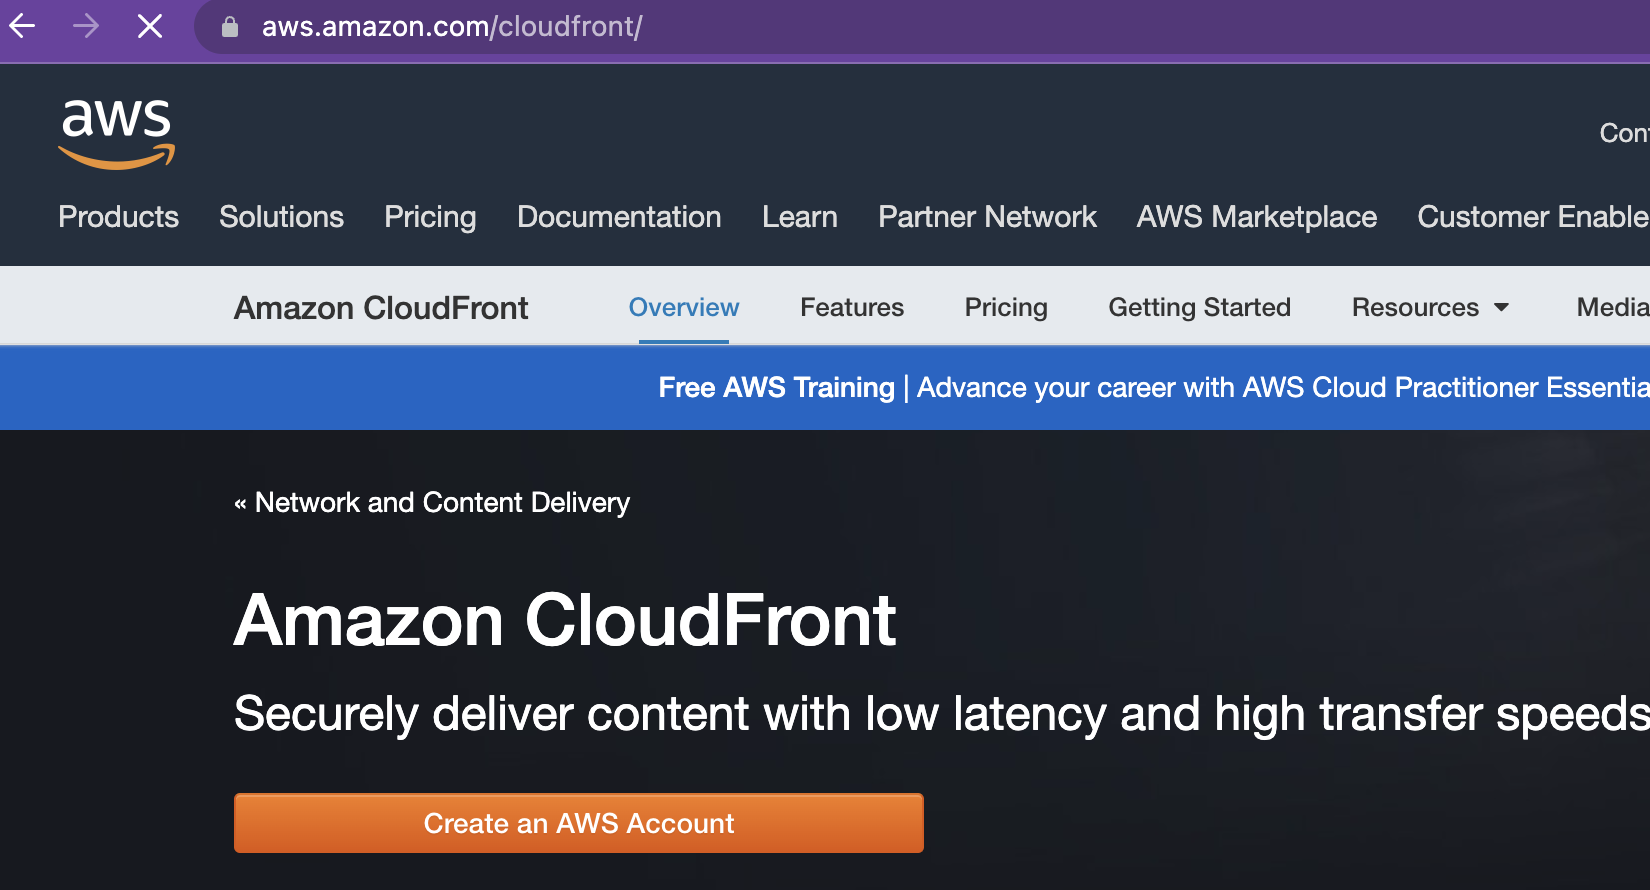Expand the Resources dropdown arrow
Viewport: 1650px width, 890px height.
pos(1501,308)
